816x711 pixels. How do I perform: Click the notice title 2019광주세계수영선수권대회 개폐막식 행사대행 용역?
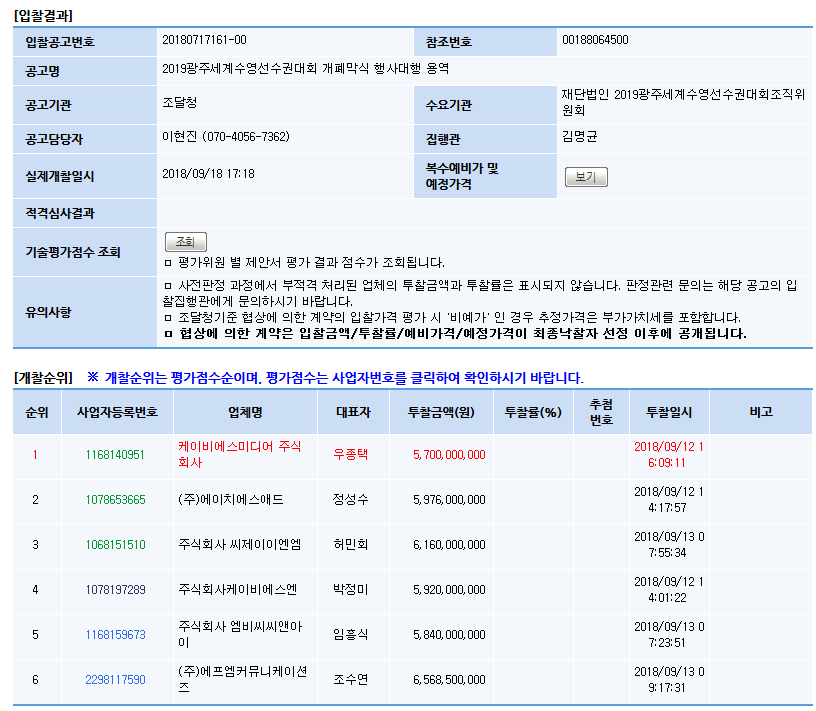pyautogui.click(x=305, y=69)
